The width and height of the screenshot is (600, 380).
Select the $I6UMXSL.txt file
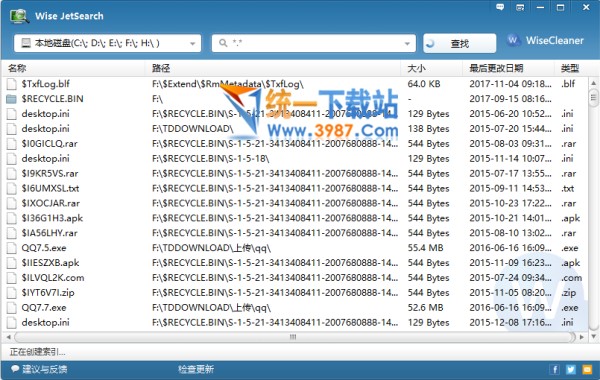(x=50, y=188)
